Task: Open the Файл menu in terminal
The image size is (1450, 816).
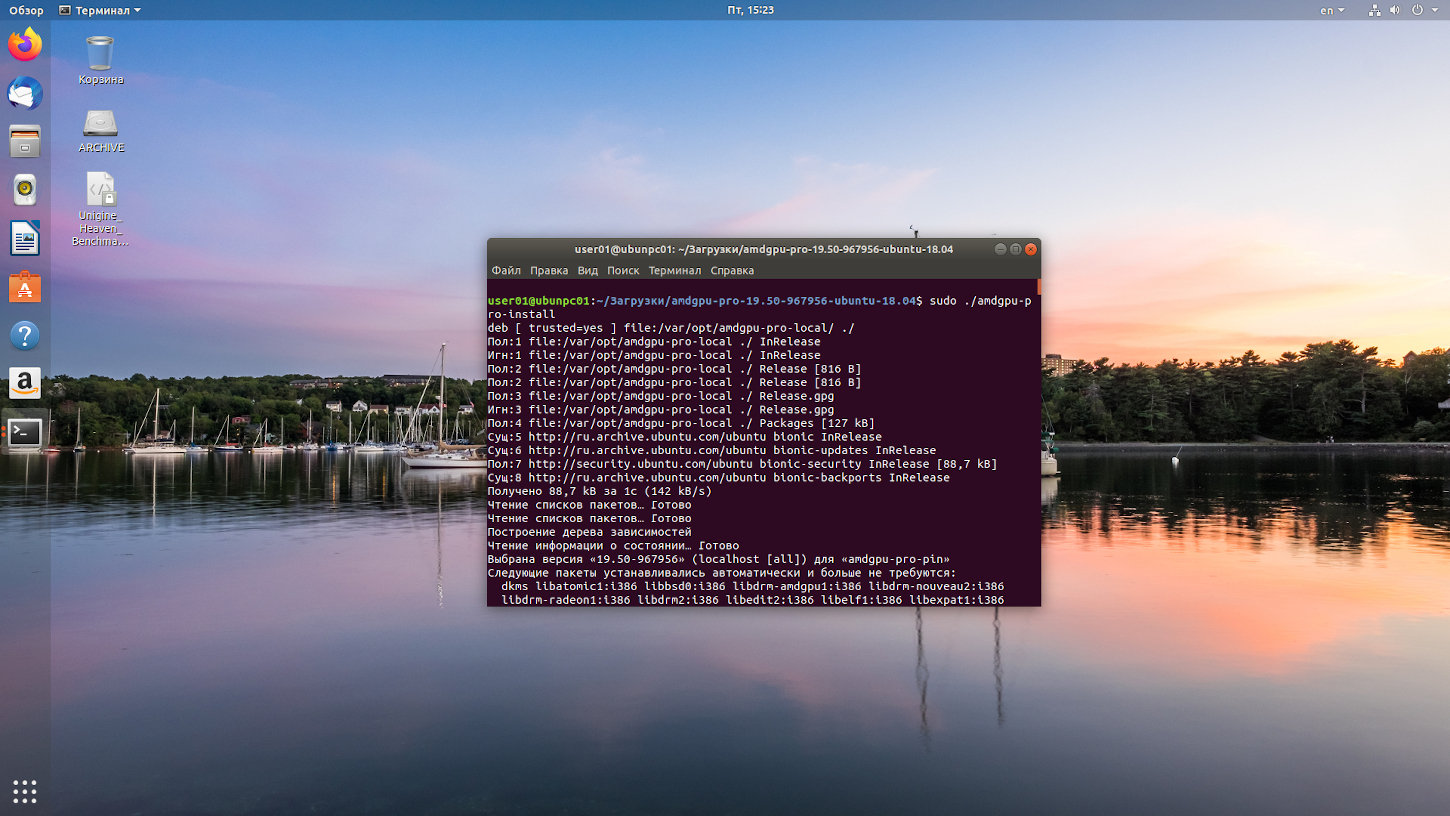Action: (506, 271)
